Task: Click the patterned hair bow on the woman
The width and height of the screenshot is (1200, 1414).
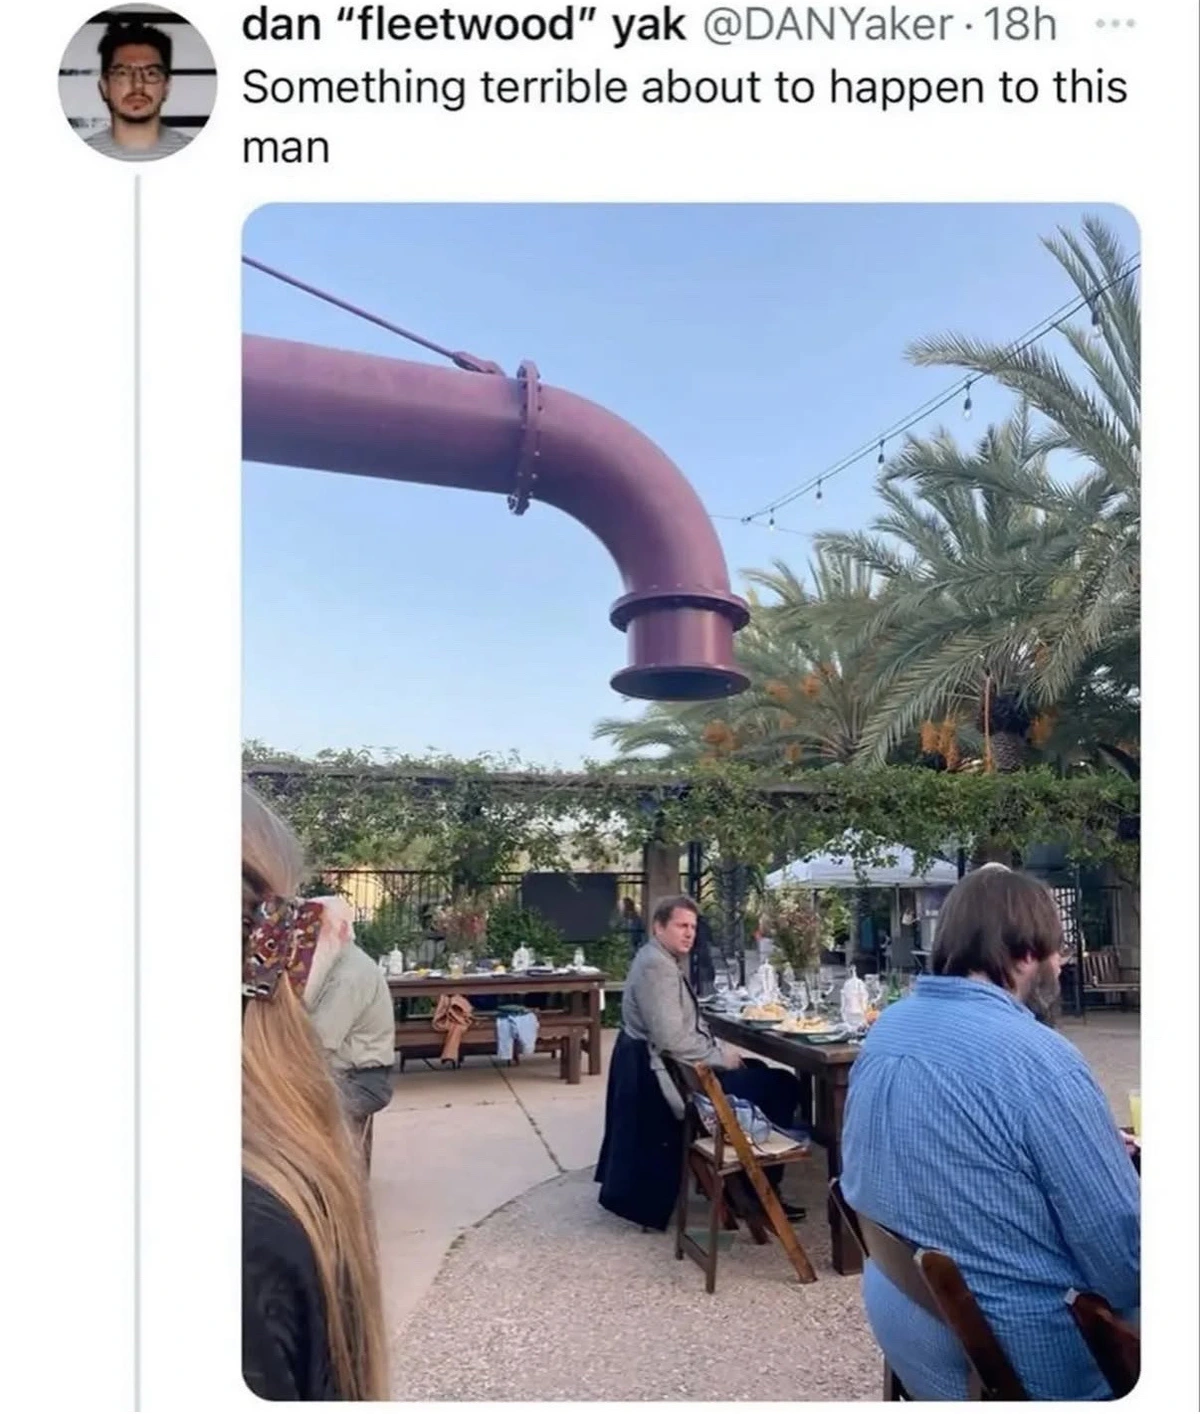Action: [x=280, y=943]
